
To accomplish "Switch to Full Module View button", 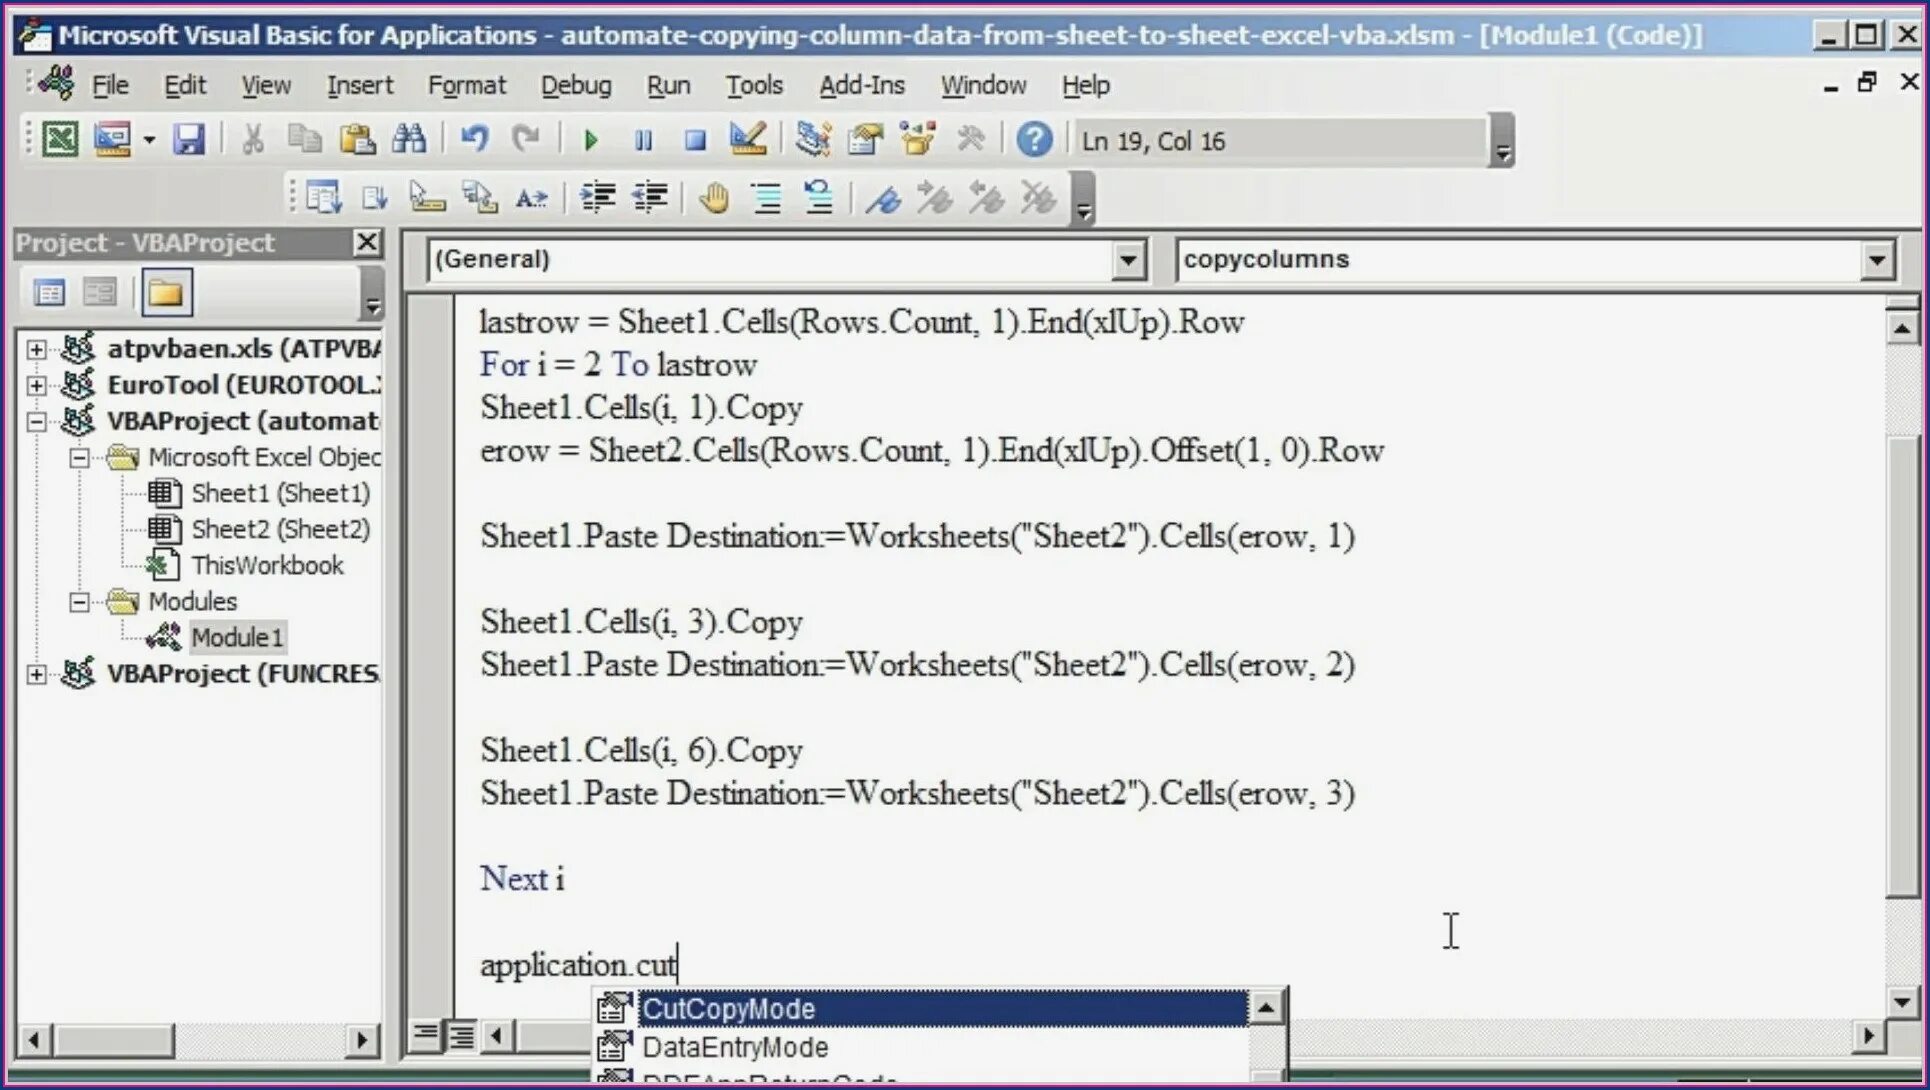I will (461, 1034).
